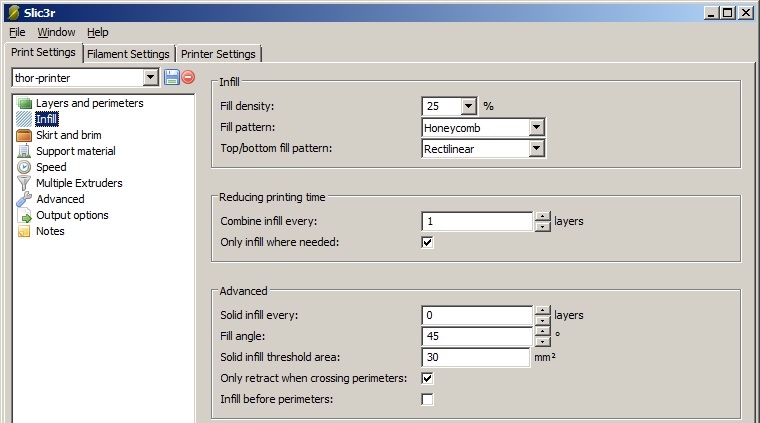
Task: Click the Multiple Extruders funnel icon
Action: click(x=24, y=183)
